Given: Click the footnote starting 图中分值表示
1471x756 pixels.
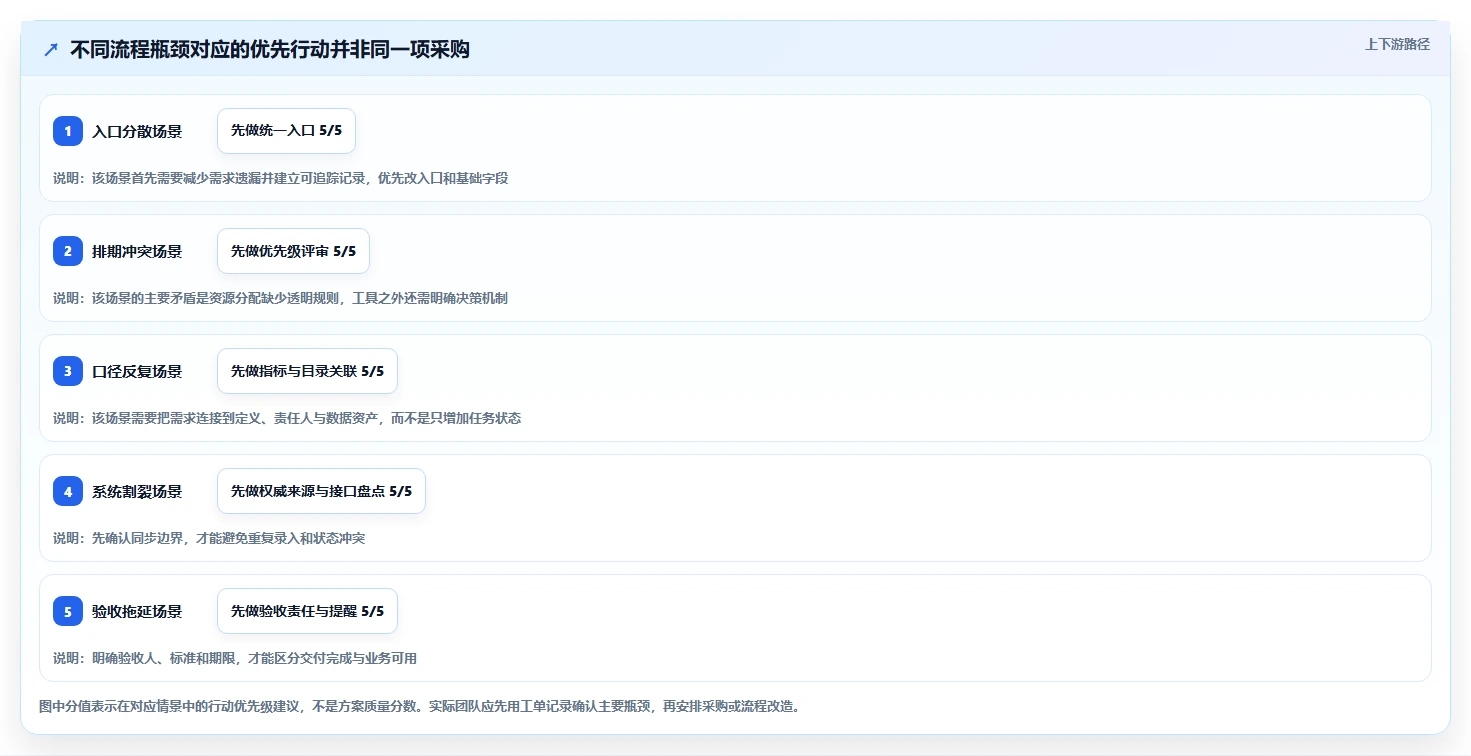Looking at the screenshot, I should click(419, 706).
